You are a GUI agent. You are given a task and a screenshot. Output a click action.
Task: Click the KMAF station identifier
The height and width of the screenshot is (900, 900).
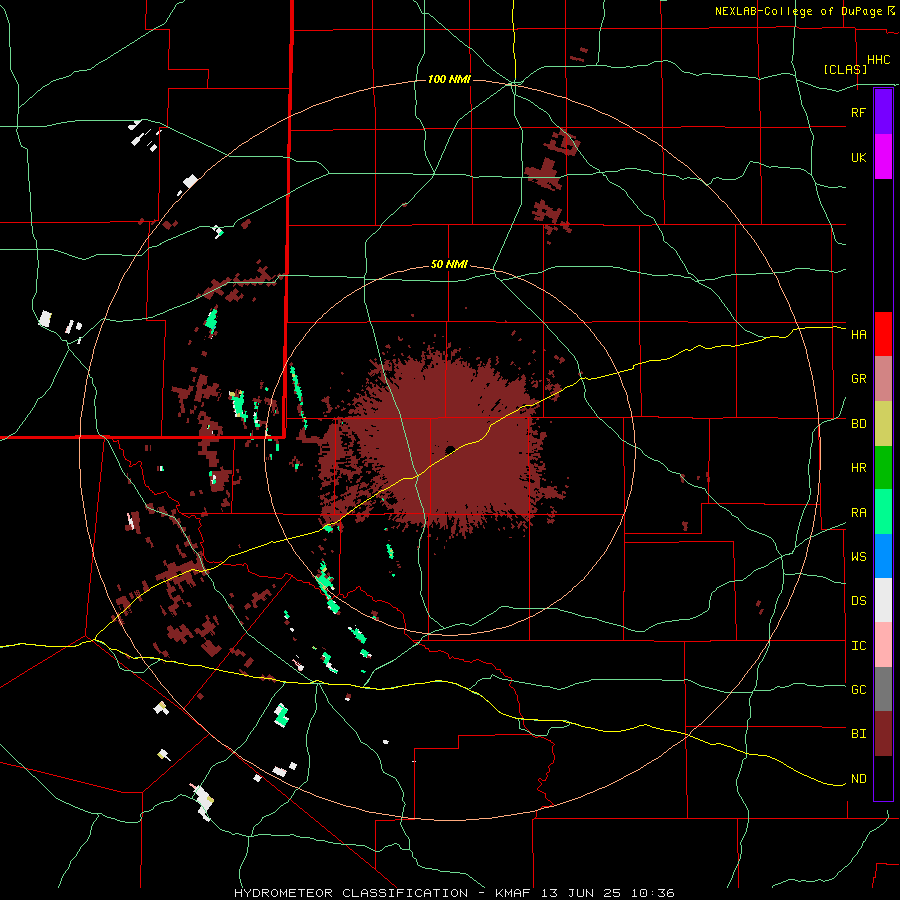[513, 893]
